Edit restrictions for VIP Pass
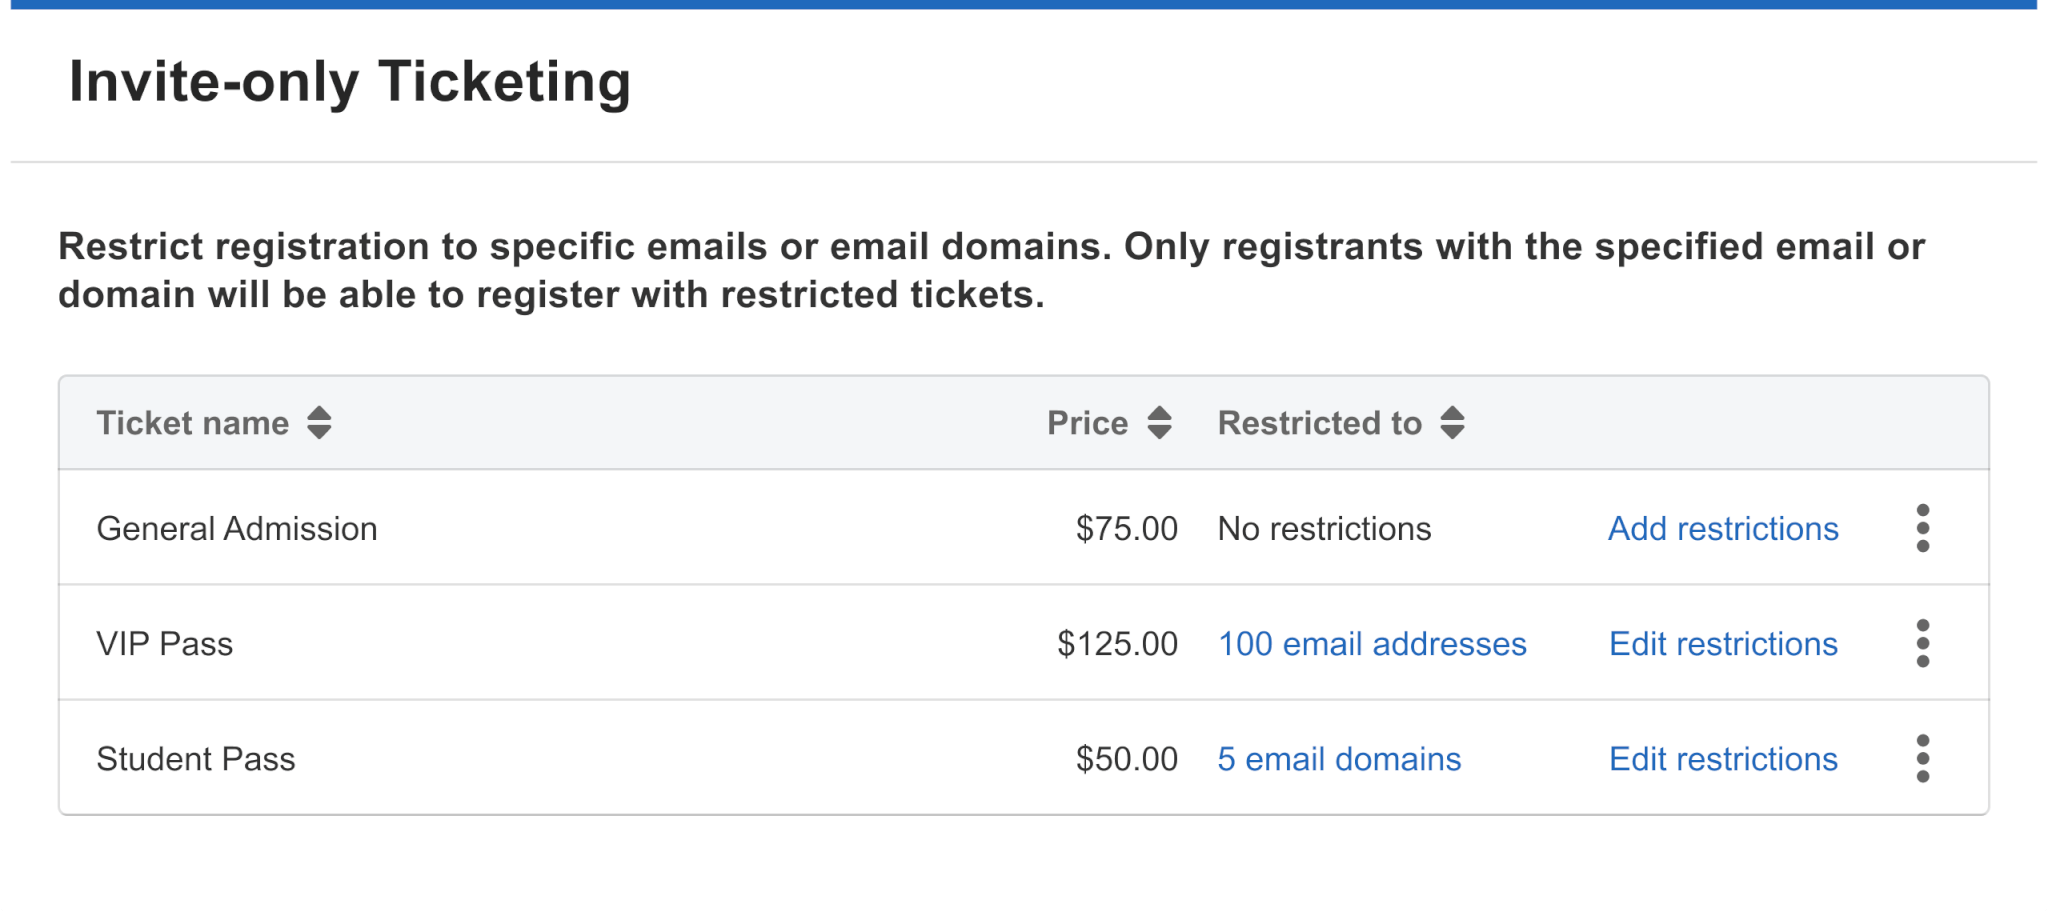The height and width of the screenshot is (912, 2048). point(1722,643)
